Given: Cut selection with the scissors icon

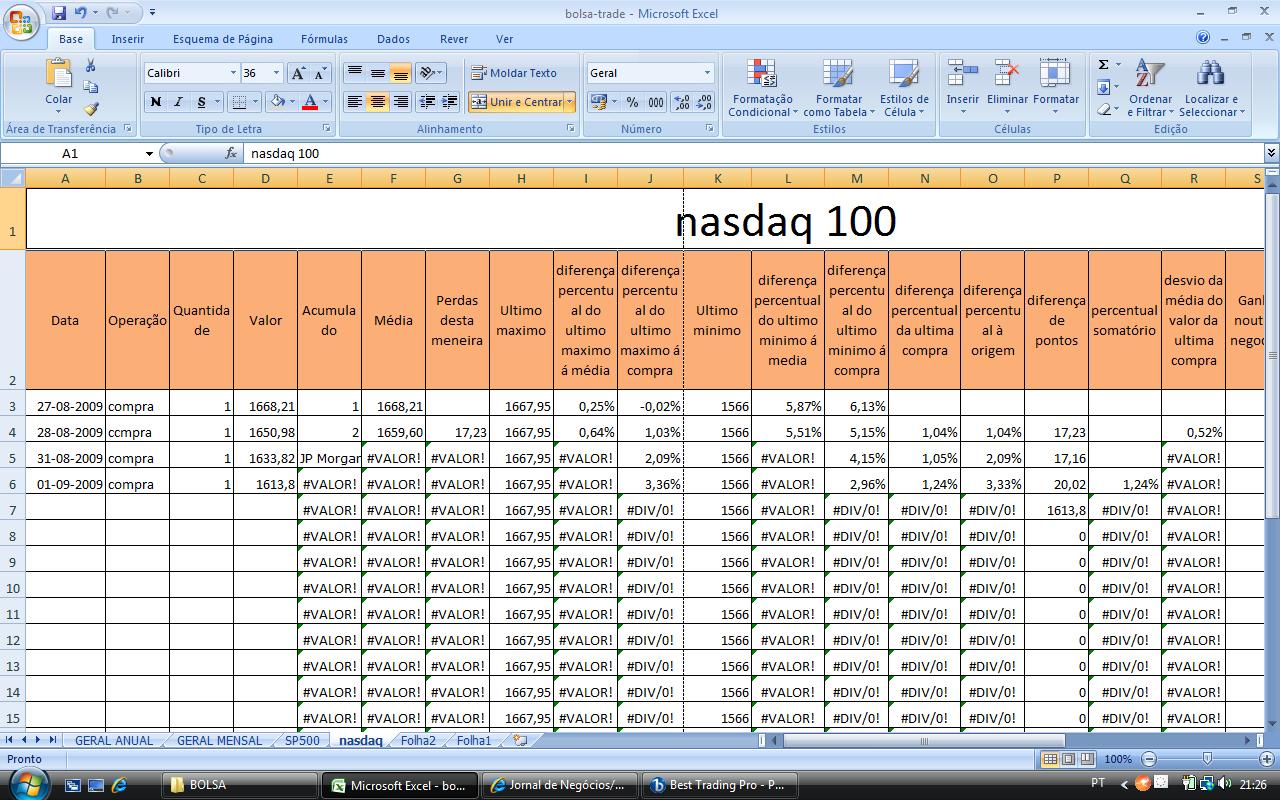Looking at the screenshot, I should coord(91,66).
